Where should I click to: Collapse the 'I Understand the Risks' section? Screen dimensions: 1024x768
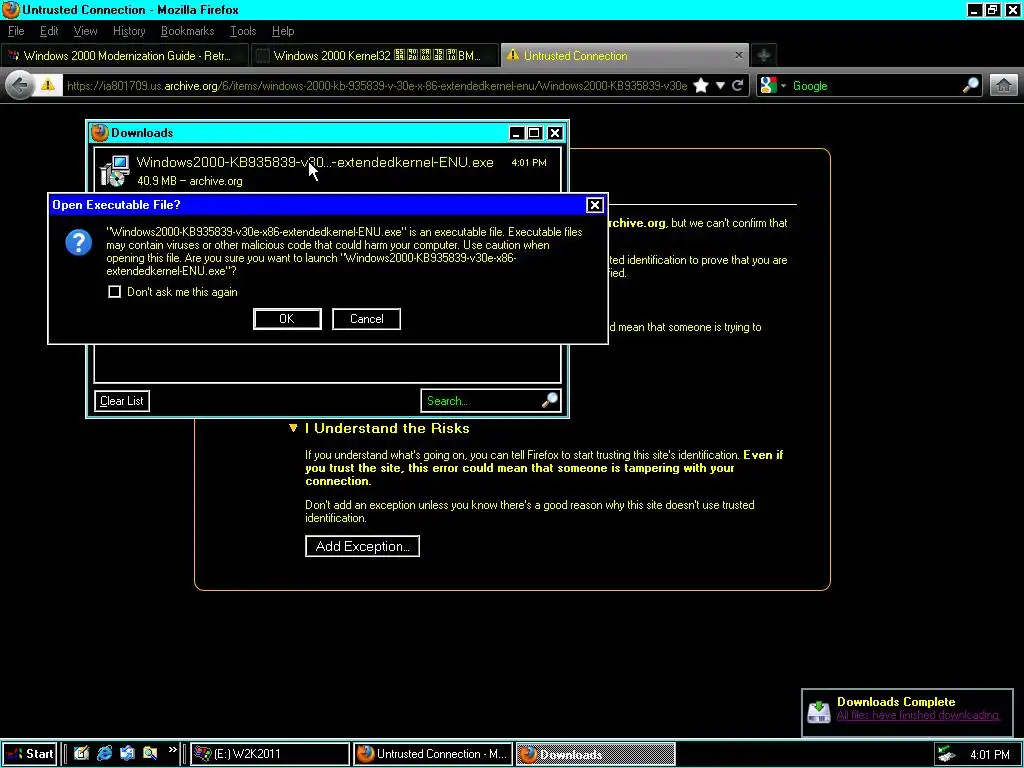293,428
